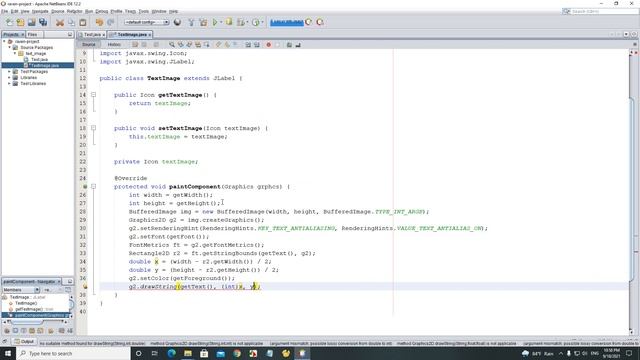Collapse the paintComponent method fold
640x360 pixels.
pos(93,187)
